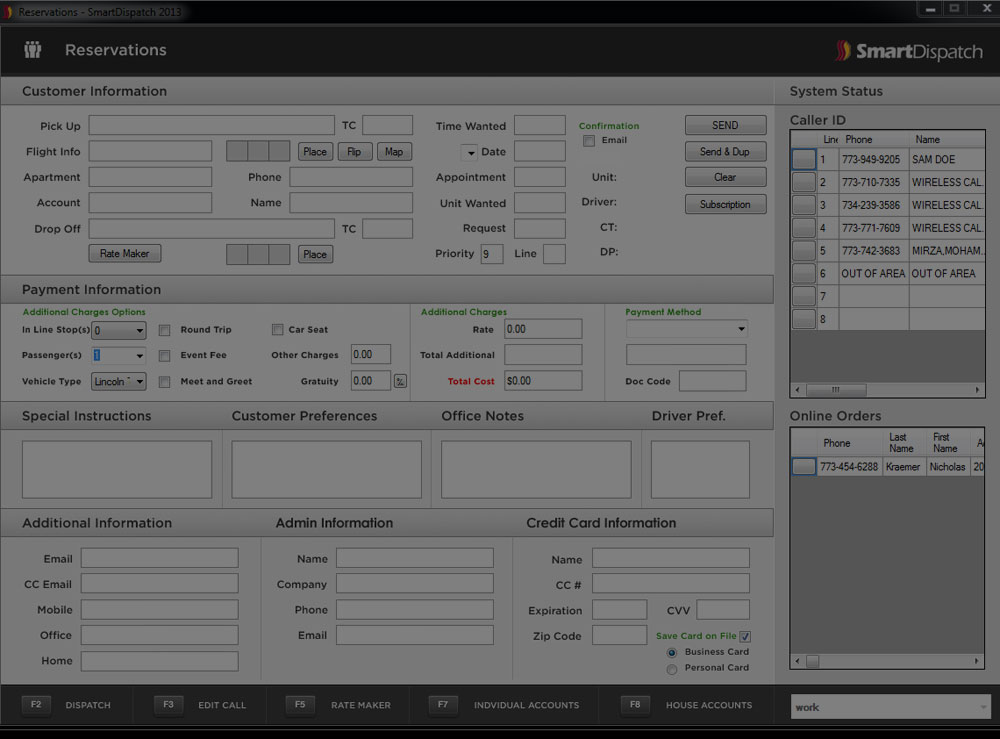Select online order row for Kraemer

804,467
